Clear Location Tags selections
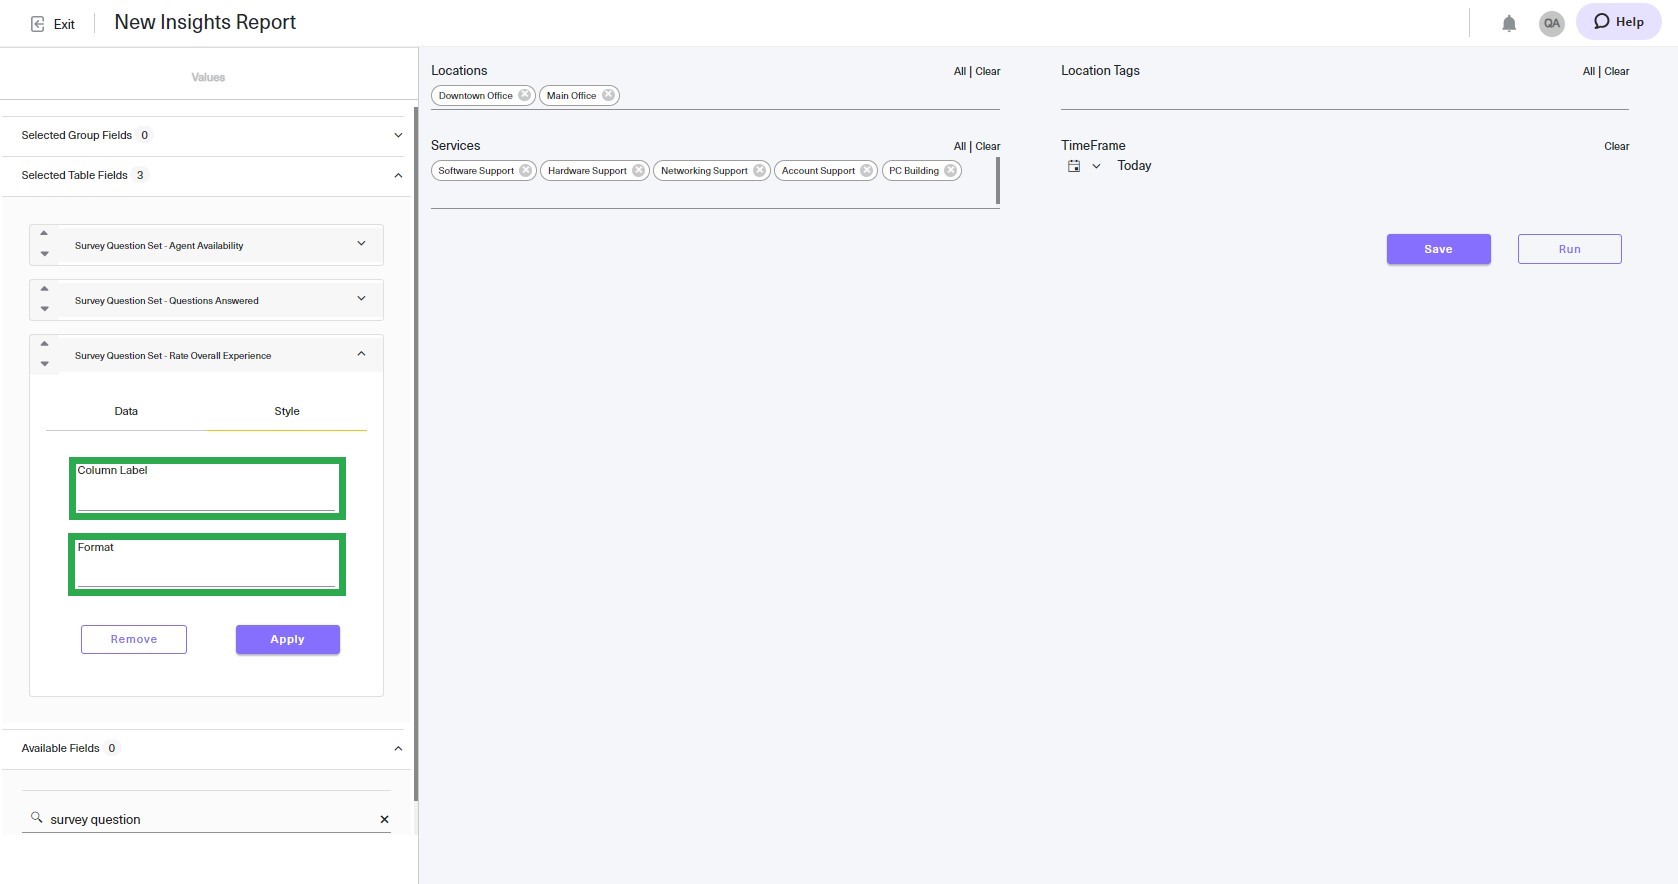Image resolution: width=1678 pixels, height=884 pixels. [1617, 71]
